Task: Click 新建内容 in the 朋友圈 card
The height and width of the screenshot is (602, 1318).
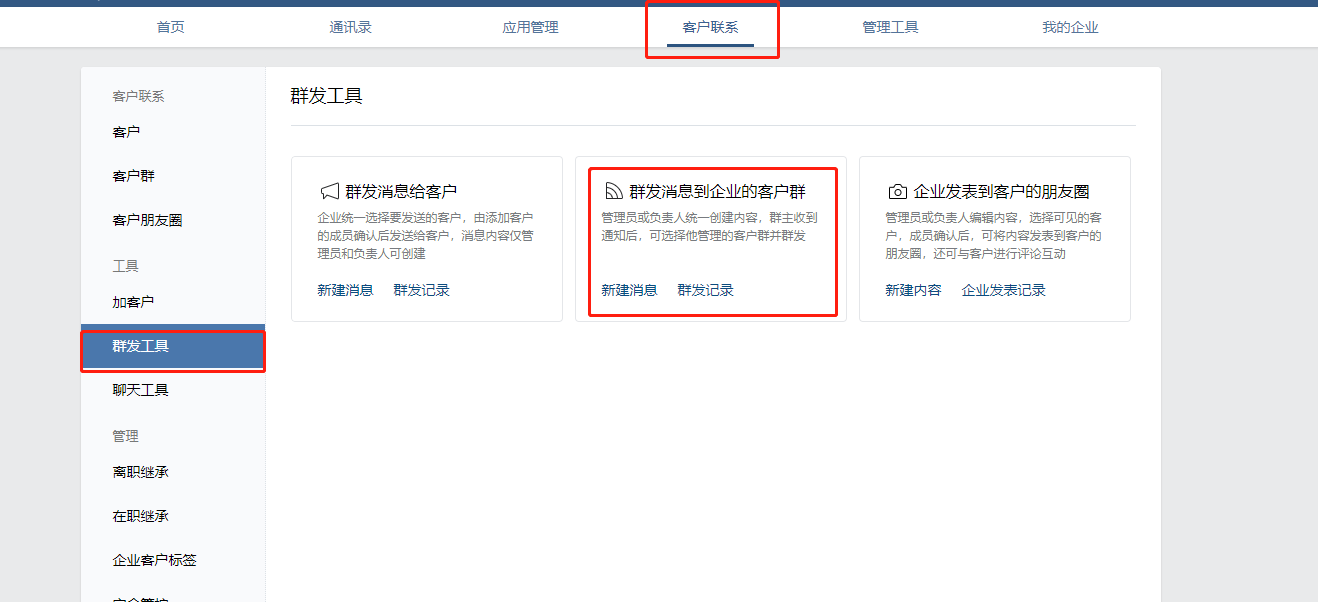Action: (x=913, y=290)
